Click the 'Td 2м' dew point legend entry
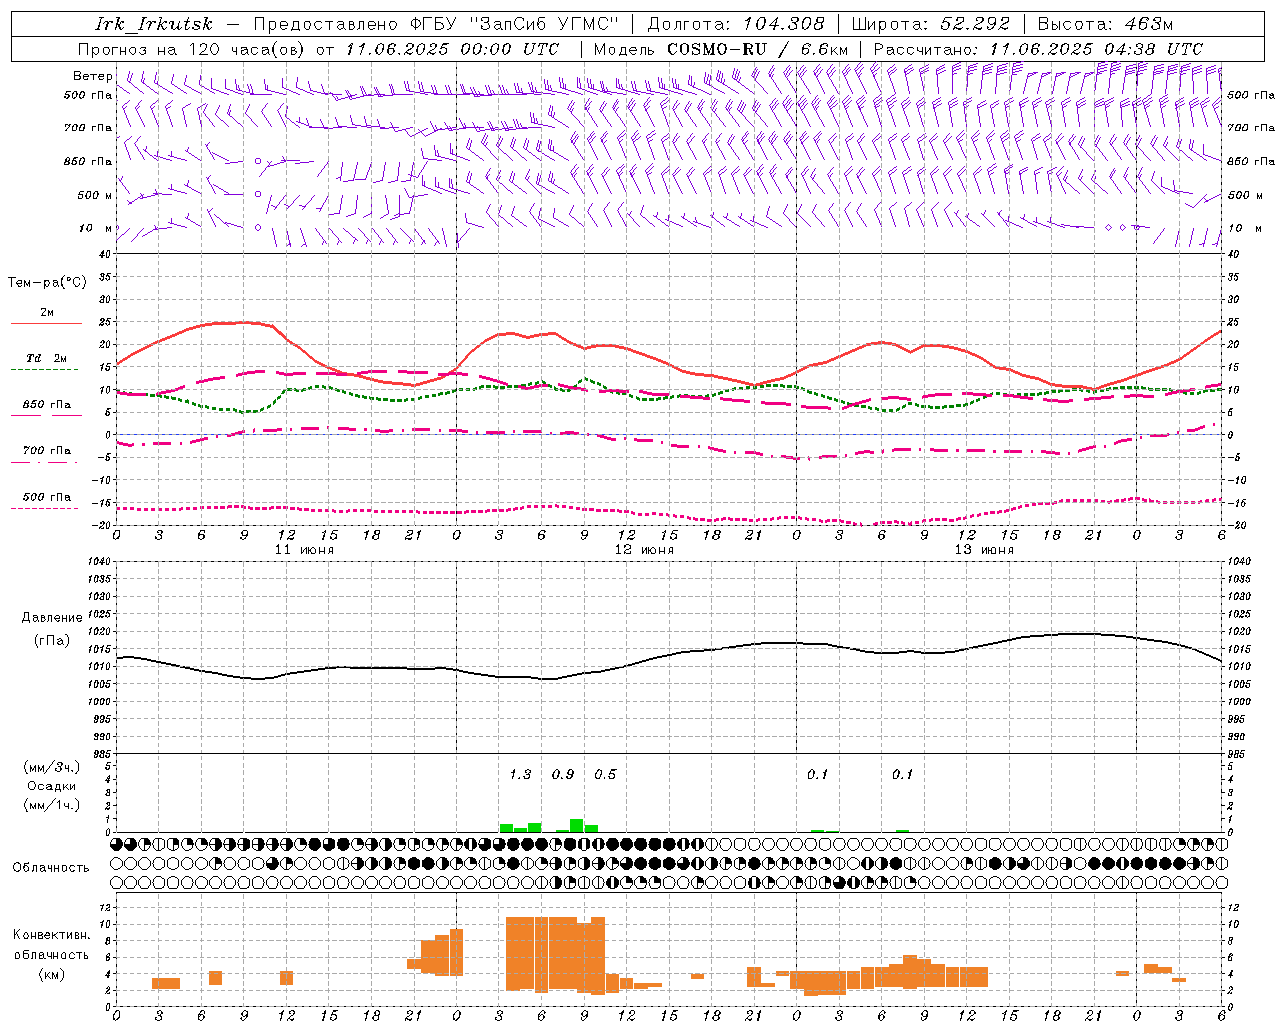Image resolution: width=1280 pixels, height=1024 pixels. pos(46,358)
